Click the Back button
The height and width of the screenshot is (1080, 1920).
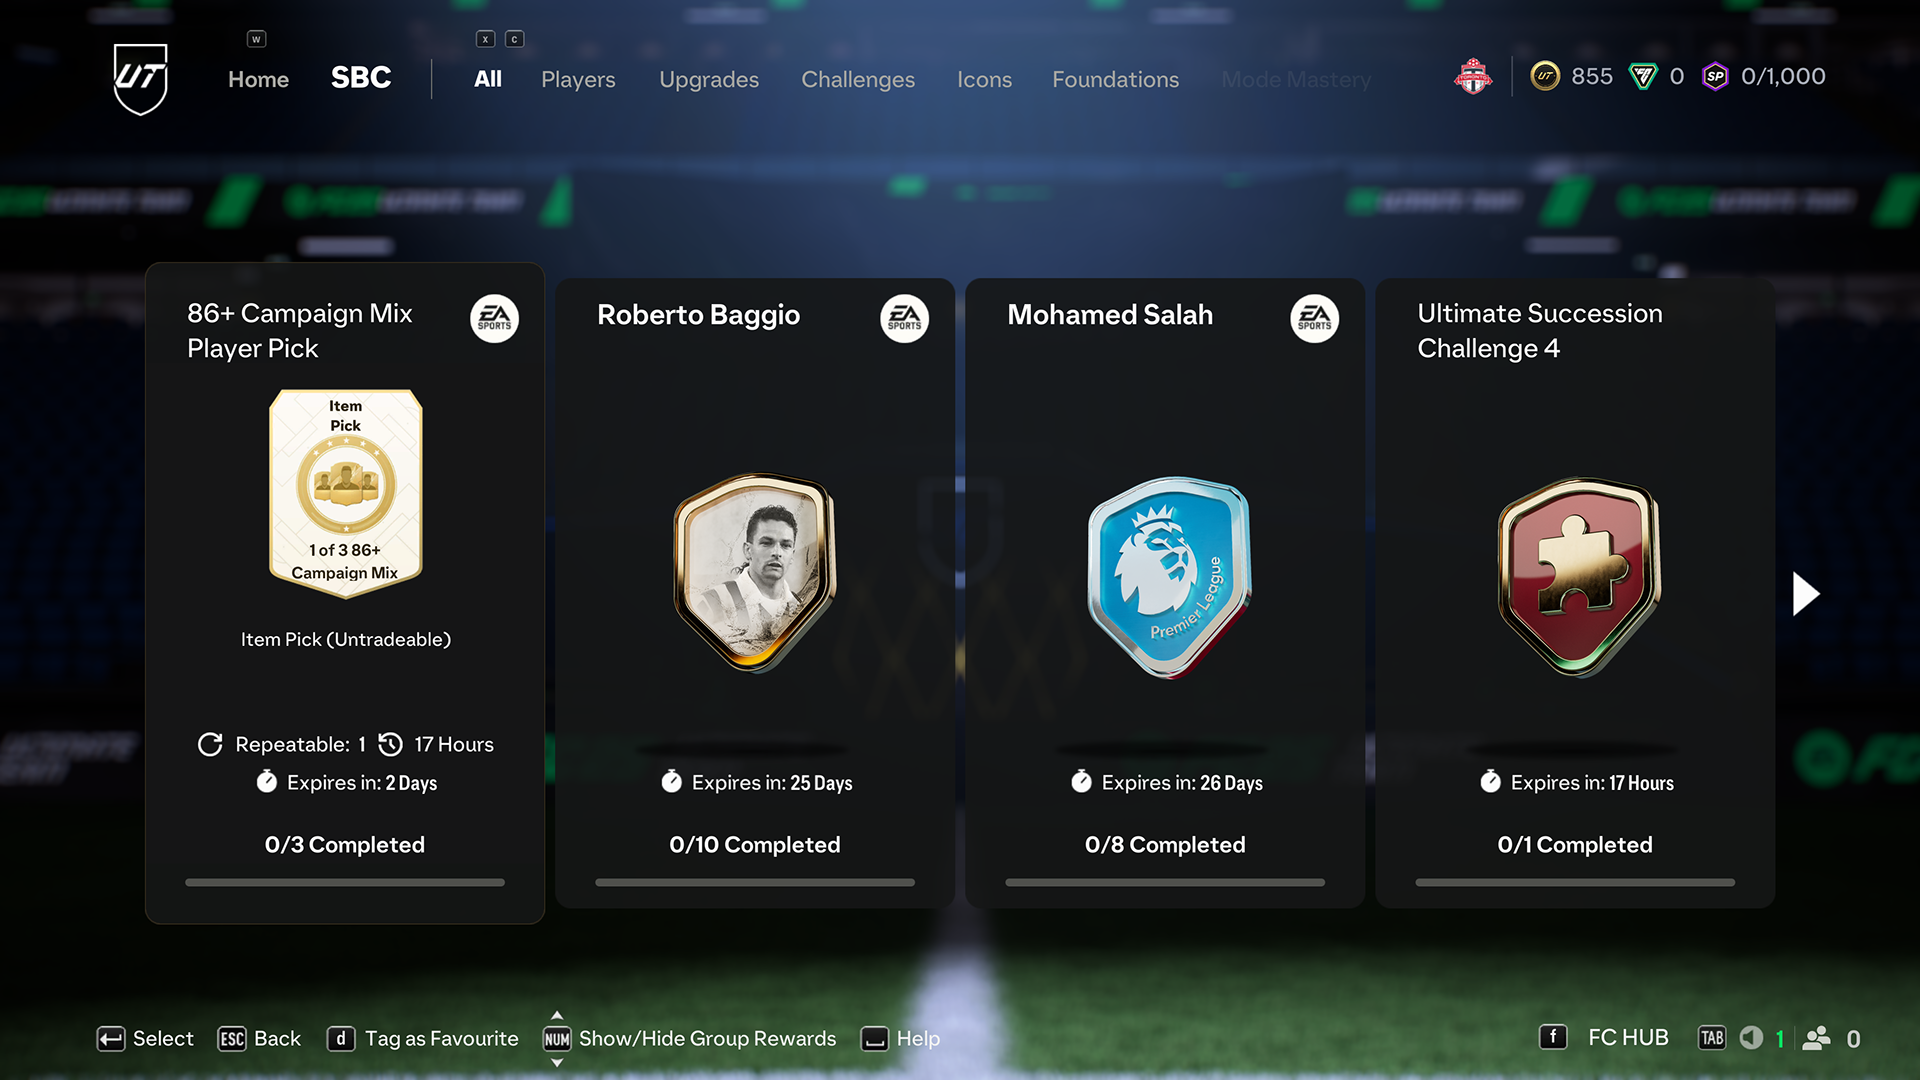tap(260, 1039)
